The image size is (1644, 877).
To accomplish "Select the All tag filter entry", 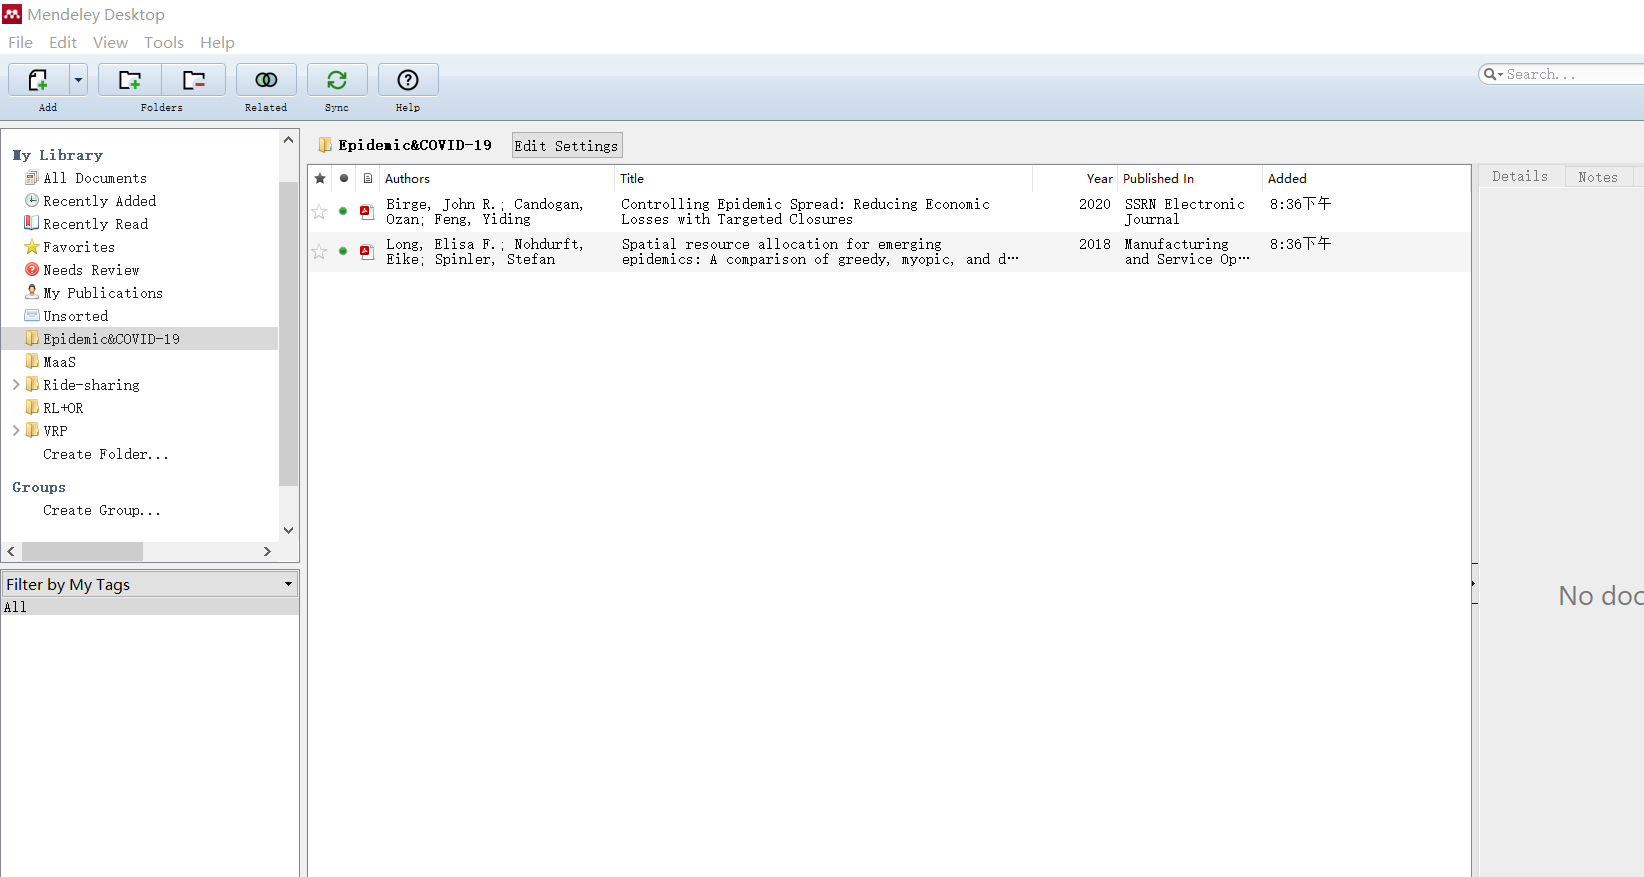I will [x=150, y=607].
